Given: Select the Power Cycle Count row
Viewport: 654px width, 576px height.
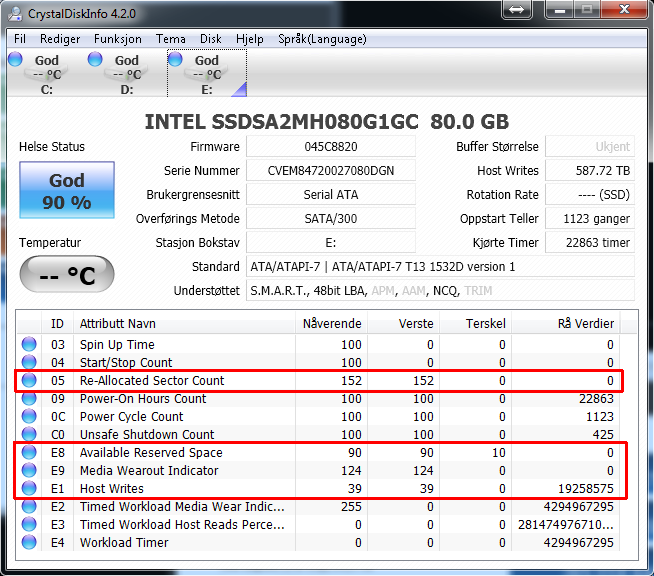Looking at the screenshot, I should point(319,416).
